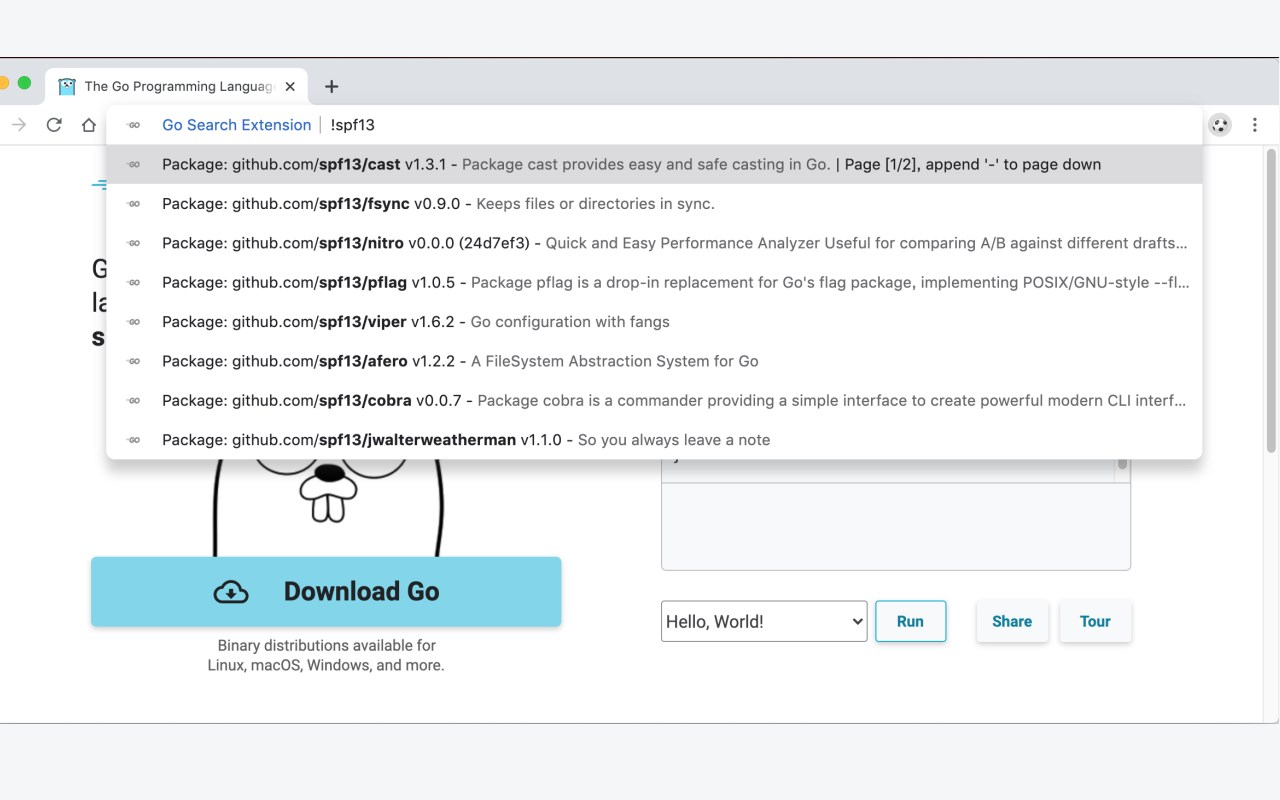
Task: Click the Download Go button
Action: click(x=326, y=592)
